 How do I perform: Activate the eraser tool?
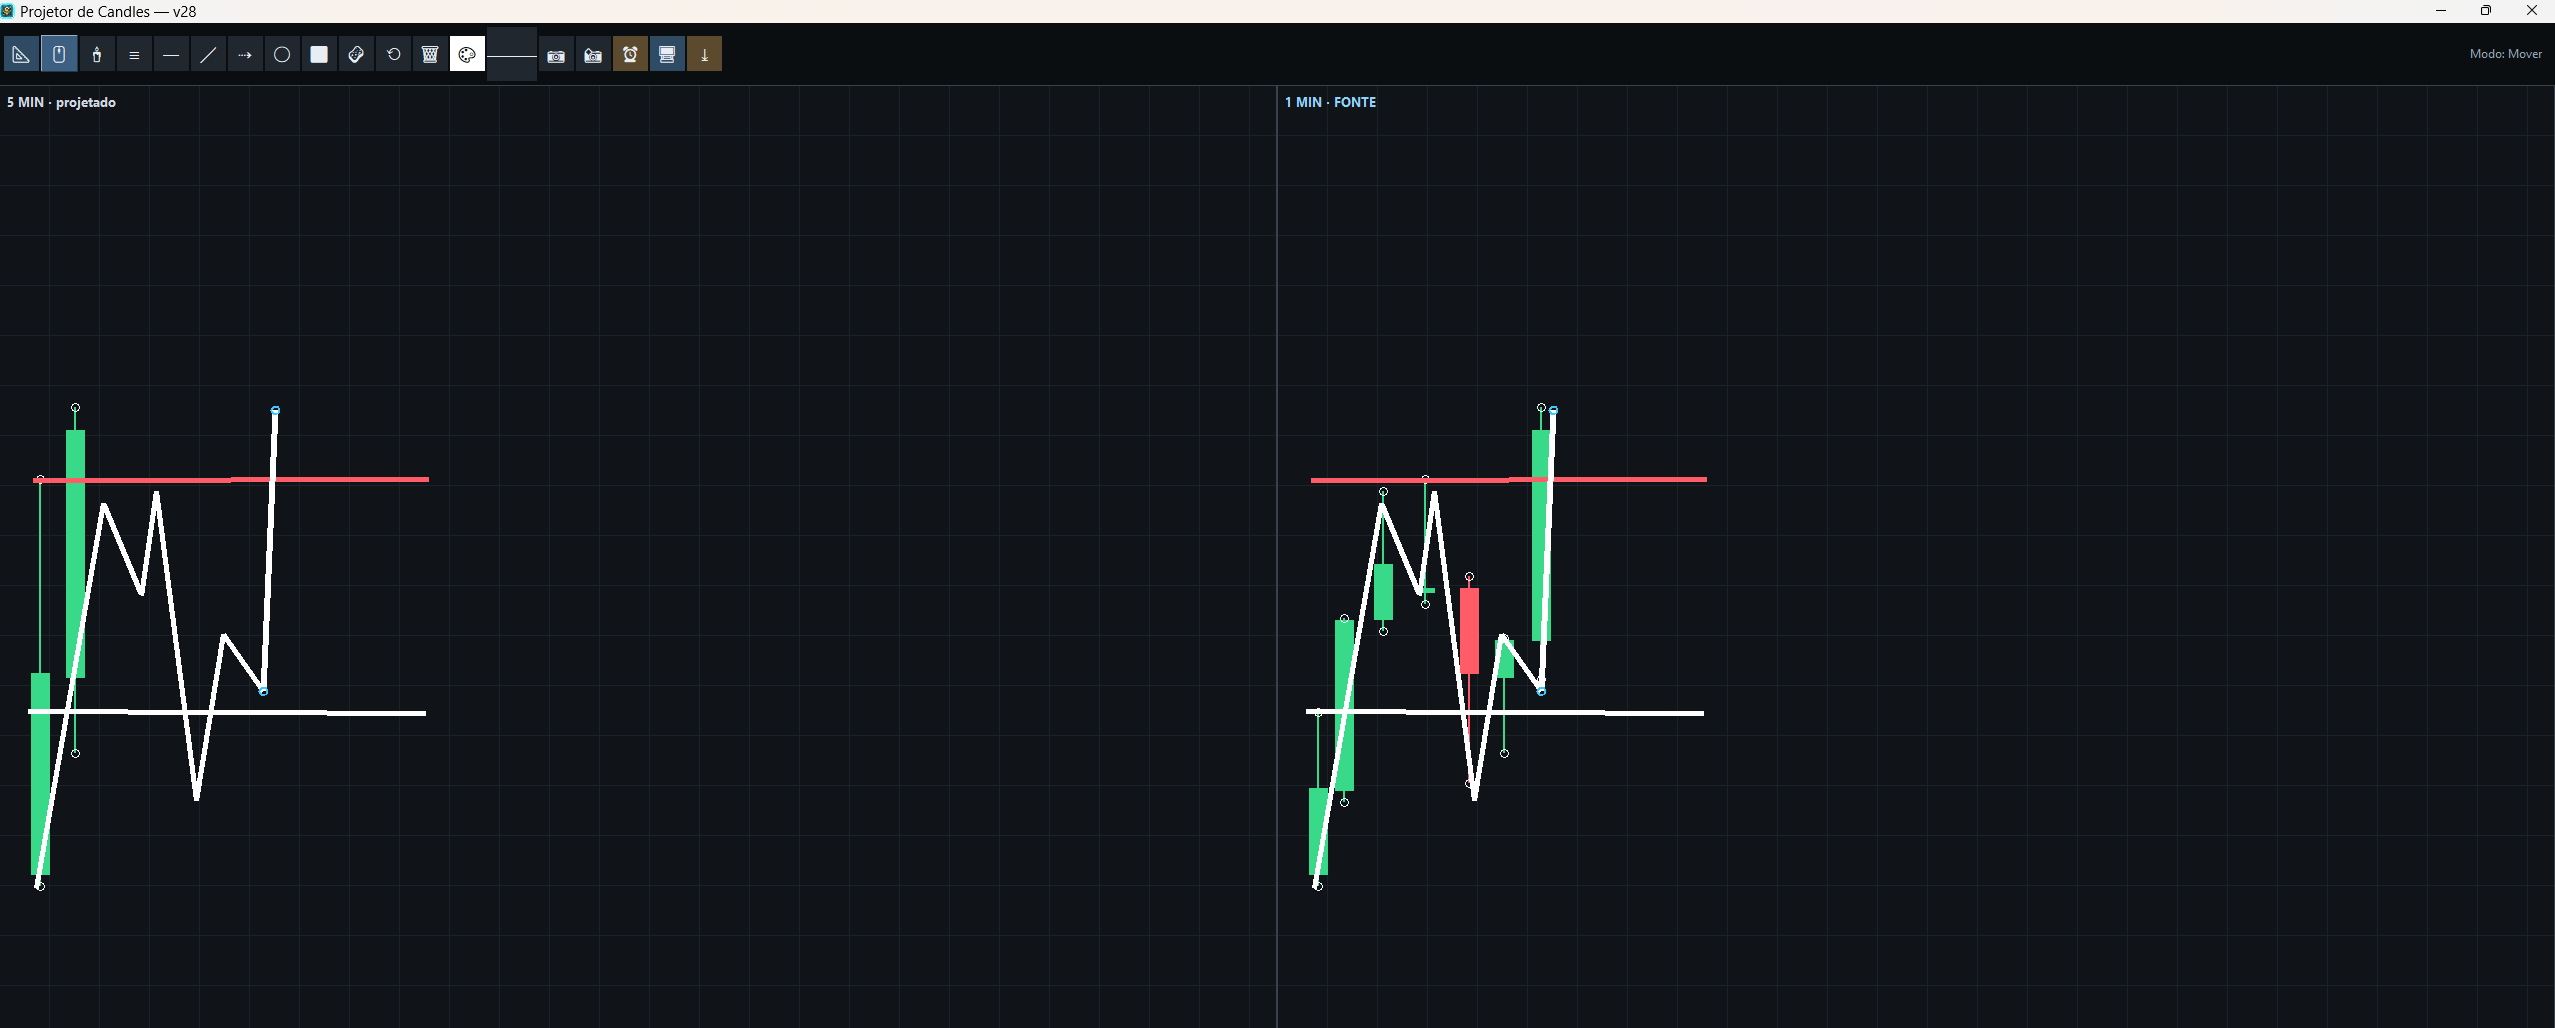coord(356,55)
